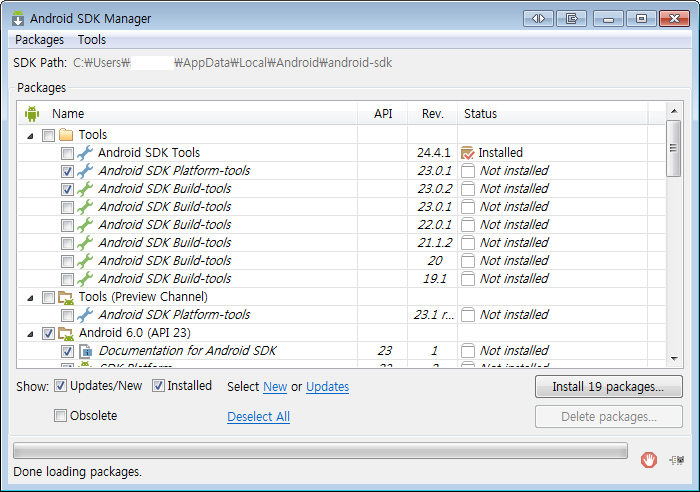
Task: Toggle the Installed show checkbox
Action: (x=158, y=386)
